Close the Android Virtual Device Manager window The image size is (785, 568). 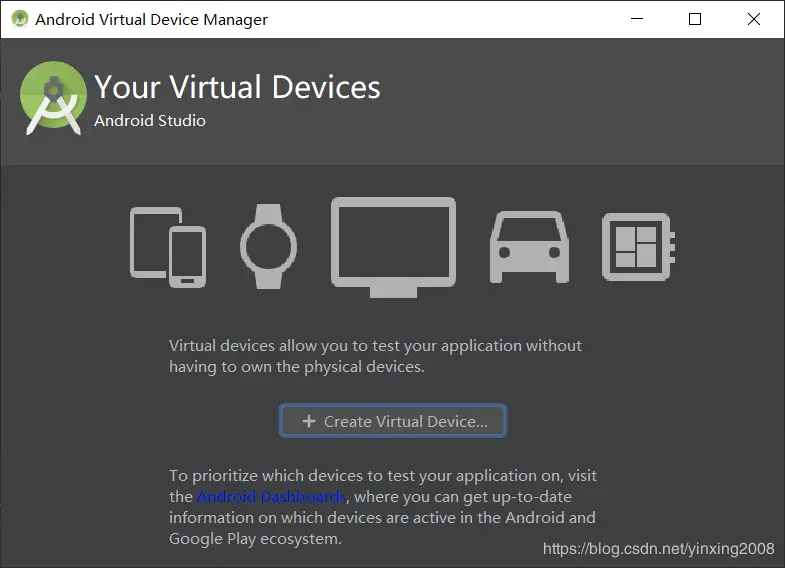click(753, 19)
